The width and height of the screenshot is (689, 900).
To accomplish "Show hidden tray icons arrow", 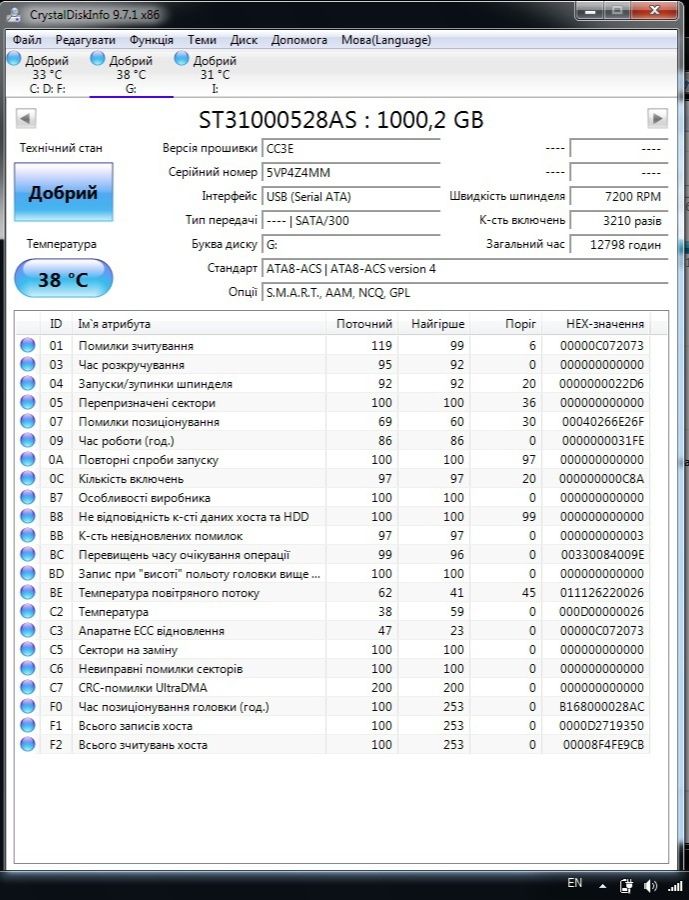I will click(602, 886).
